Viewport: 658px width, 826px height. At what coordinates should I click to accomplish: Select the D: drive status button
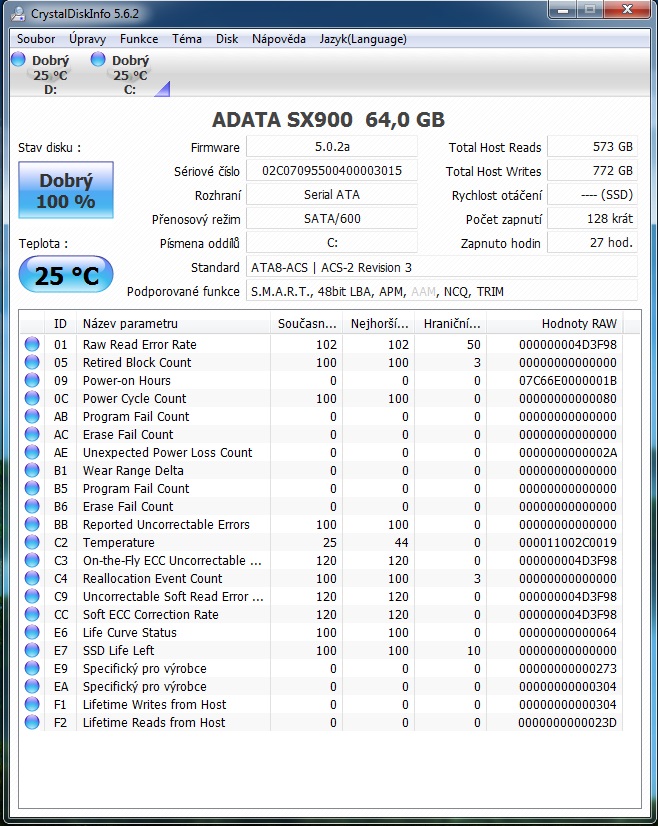[x=43, y=74]
